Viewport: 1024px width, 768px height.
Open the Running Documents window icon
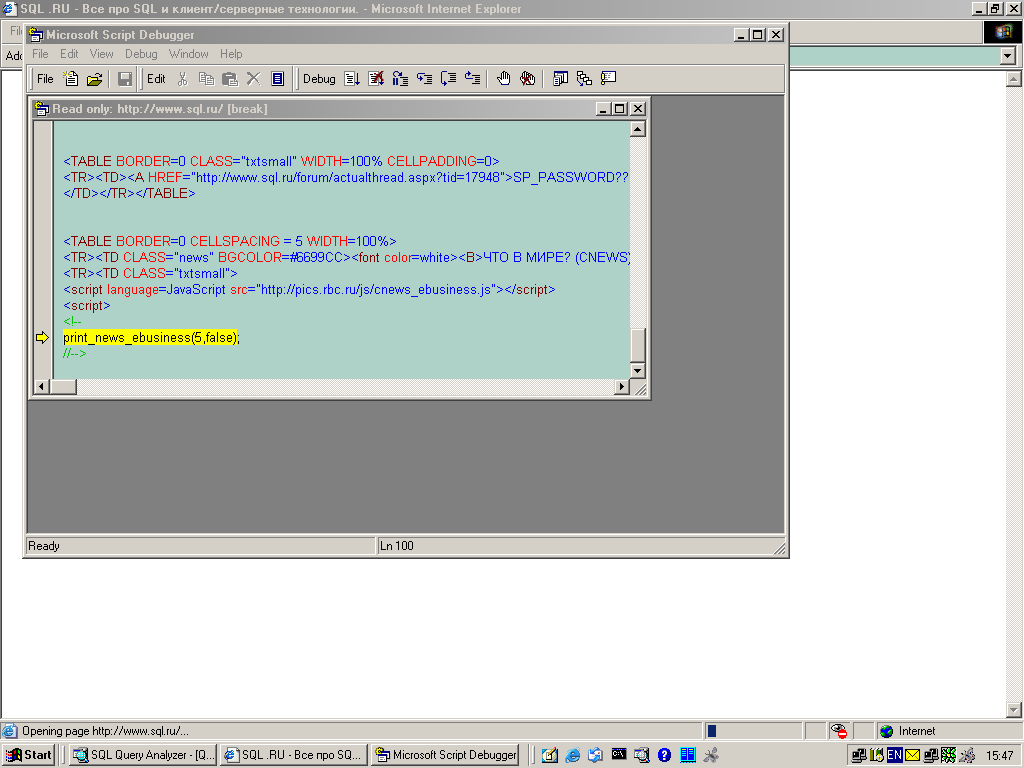click(x=560, y=79)
